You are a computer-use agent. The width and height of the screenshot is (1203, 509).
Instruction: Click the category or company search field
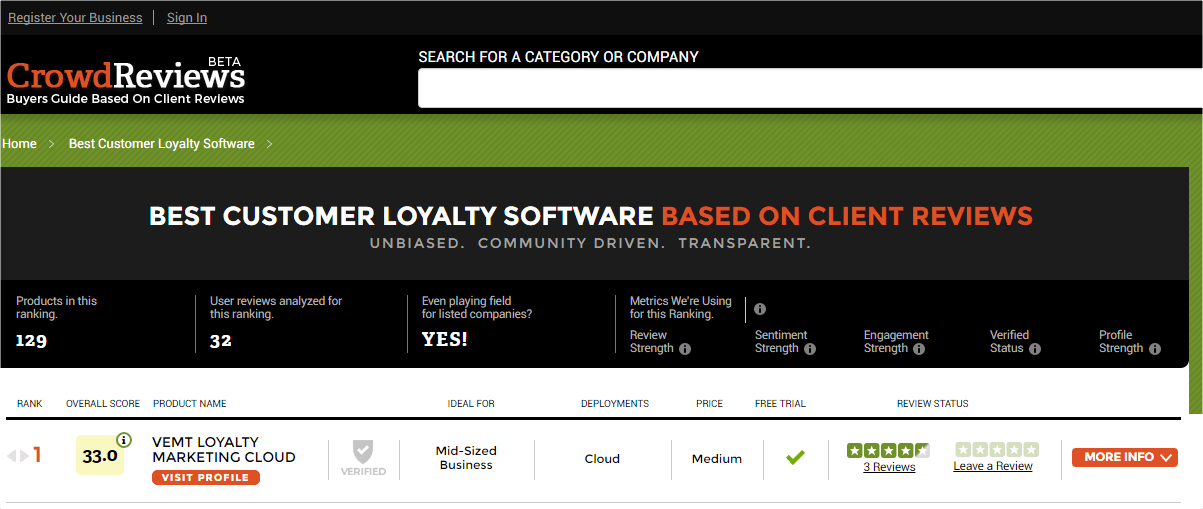(810, 88)
